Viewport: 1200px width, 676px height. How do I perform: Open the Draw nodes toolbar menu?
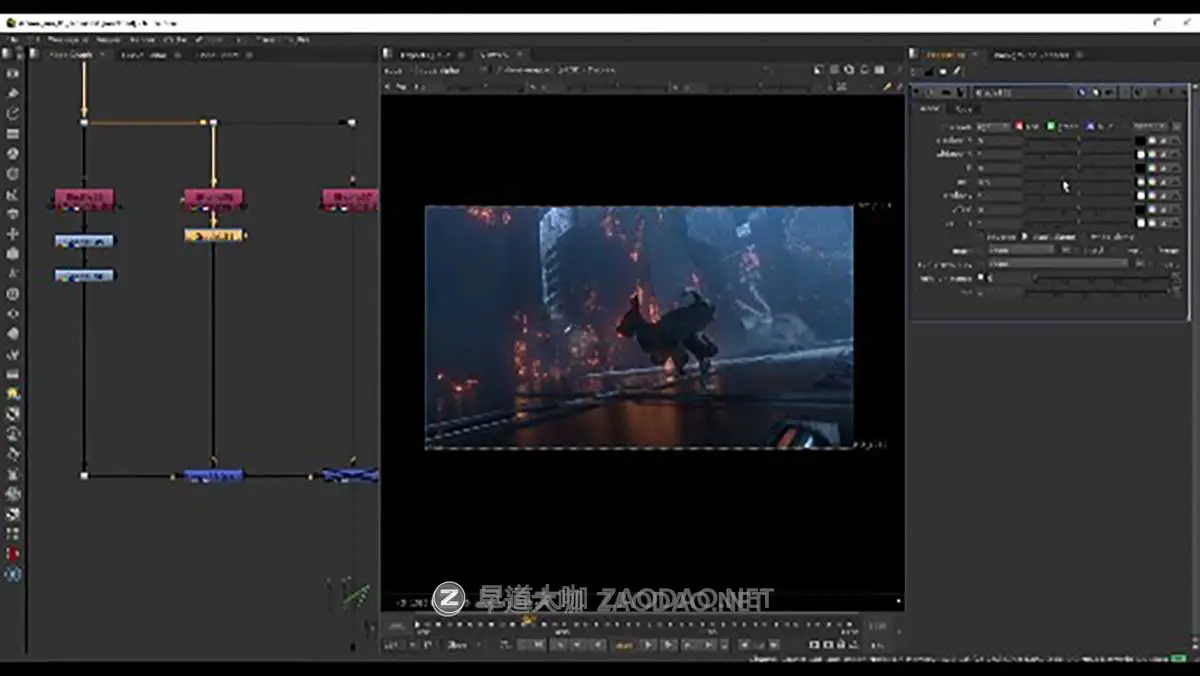(13, 94)
